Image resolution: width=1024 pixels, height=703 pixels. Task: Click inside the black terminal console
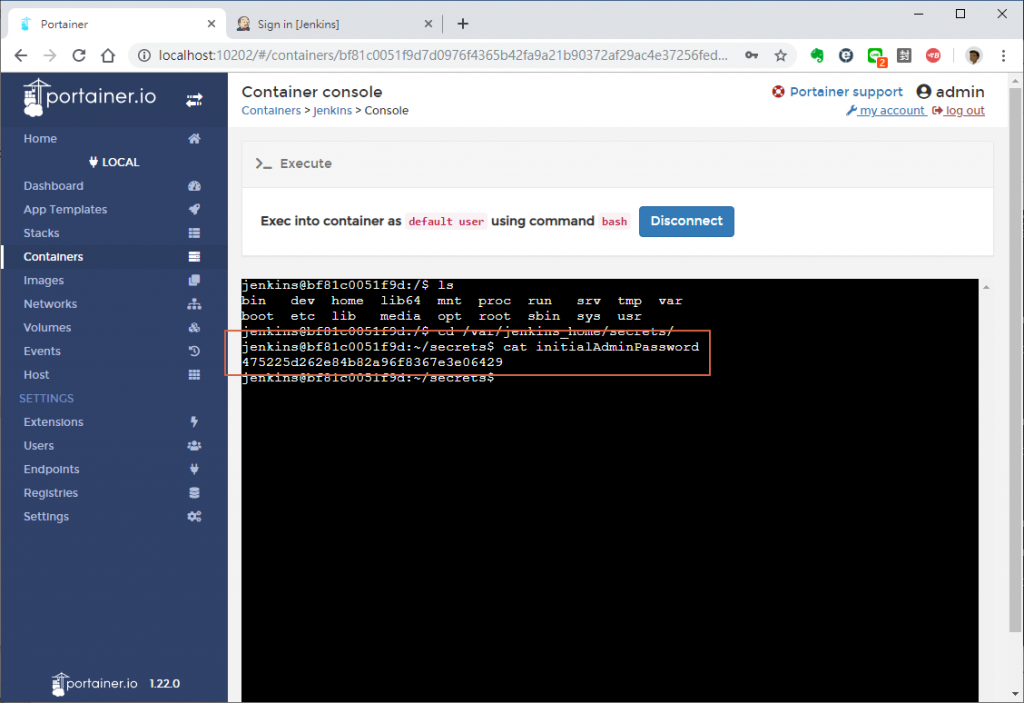pos(609,490)
